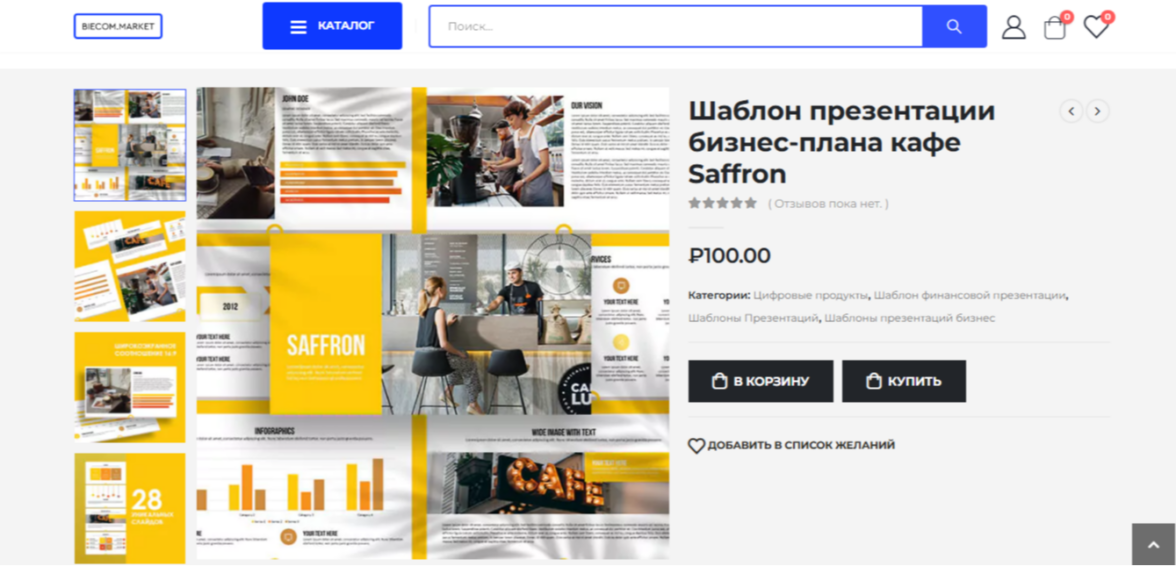Click the star rating row

point(723,203)
